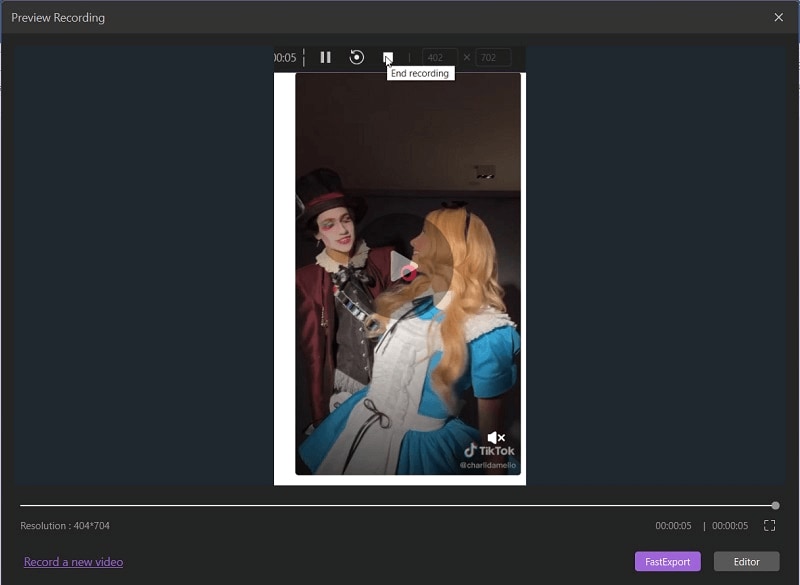Open the Record a new video link
This screenshot has height=585, width=800.
point(73,562)
